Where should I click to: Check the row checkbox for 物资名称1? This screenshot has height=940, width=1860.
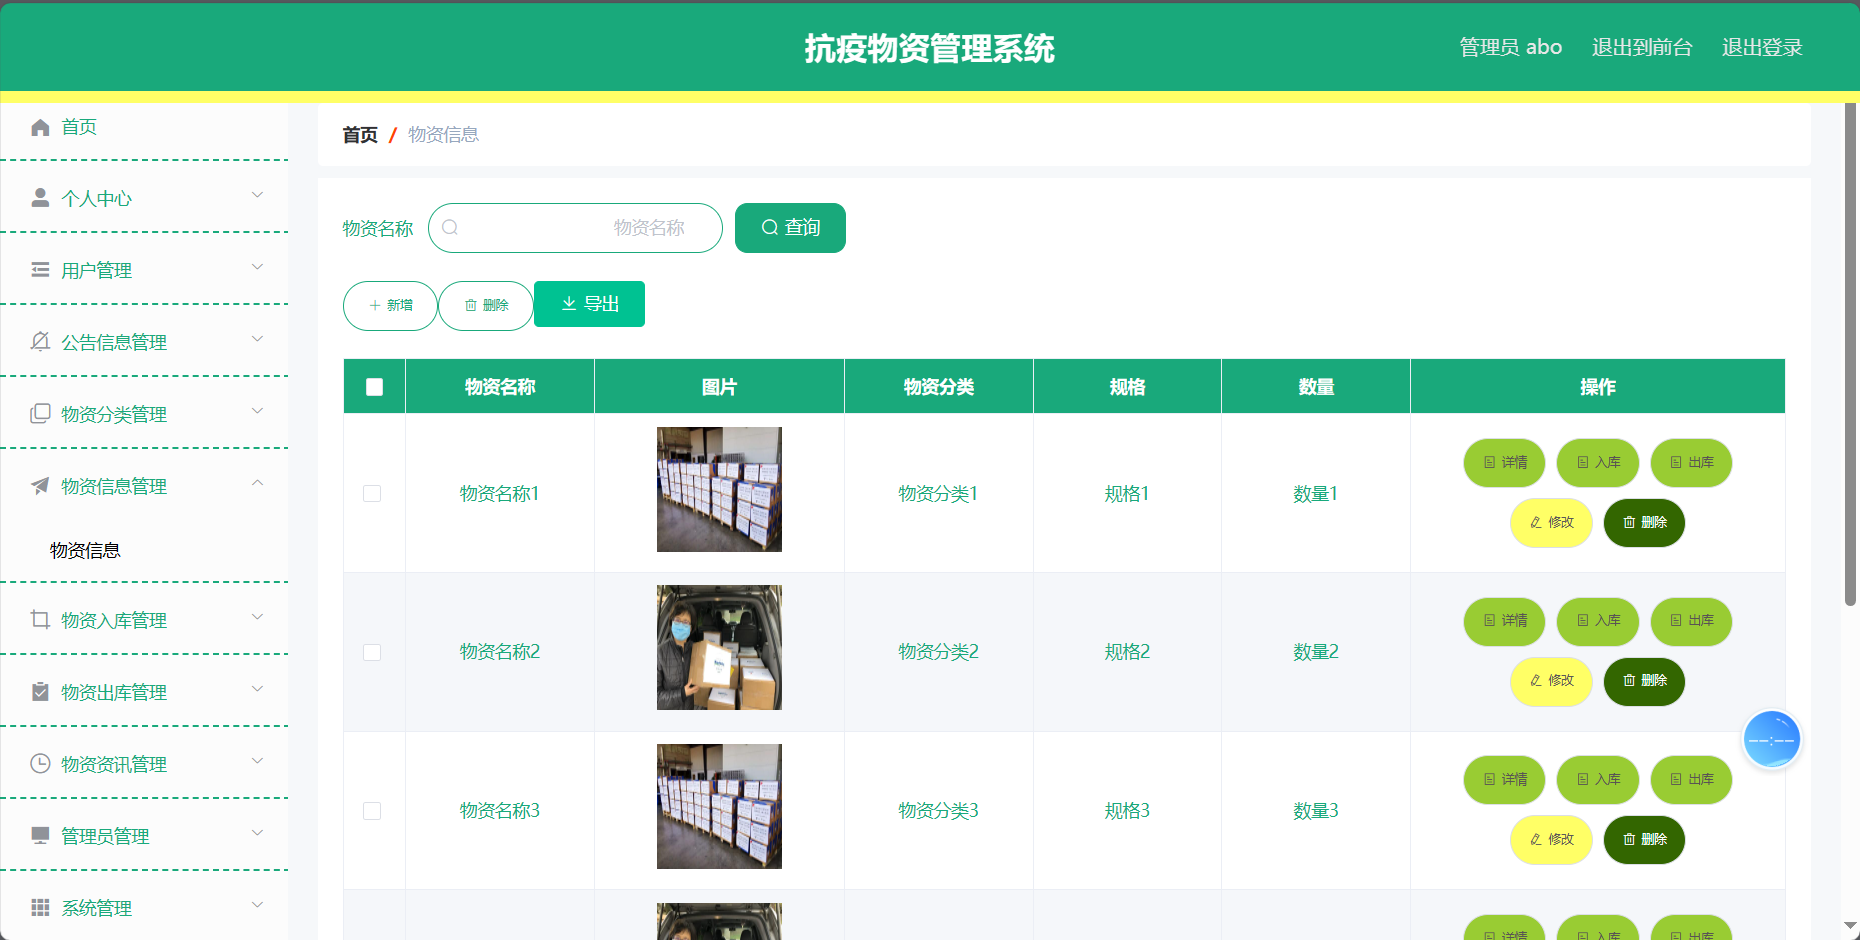tap(373, 493)
